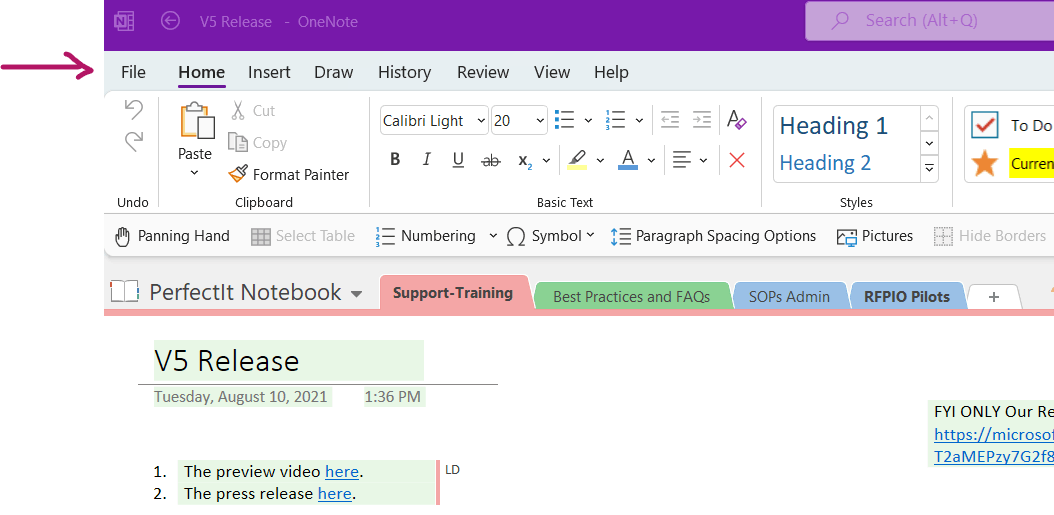Image resolution: width=1054 pixels, height=515 pixels.
Task: Click the Redo arrow icon
Action: 134,141
